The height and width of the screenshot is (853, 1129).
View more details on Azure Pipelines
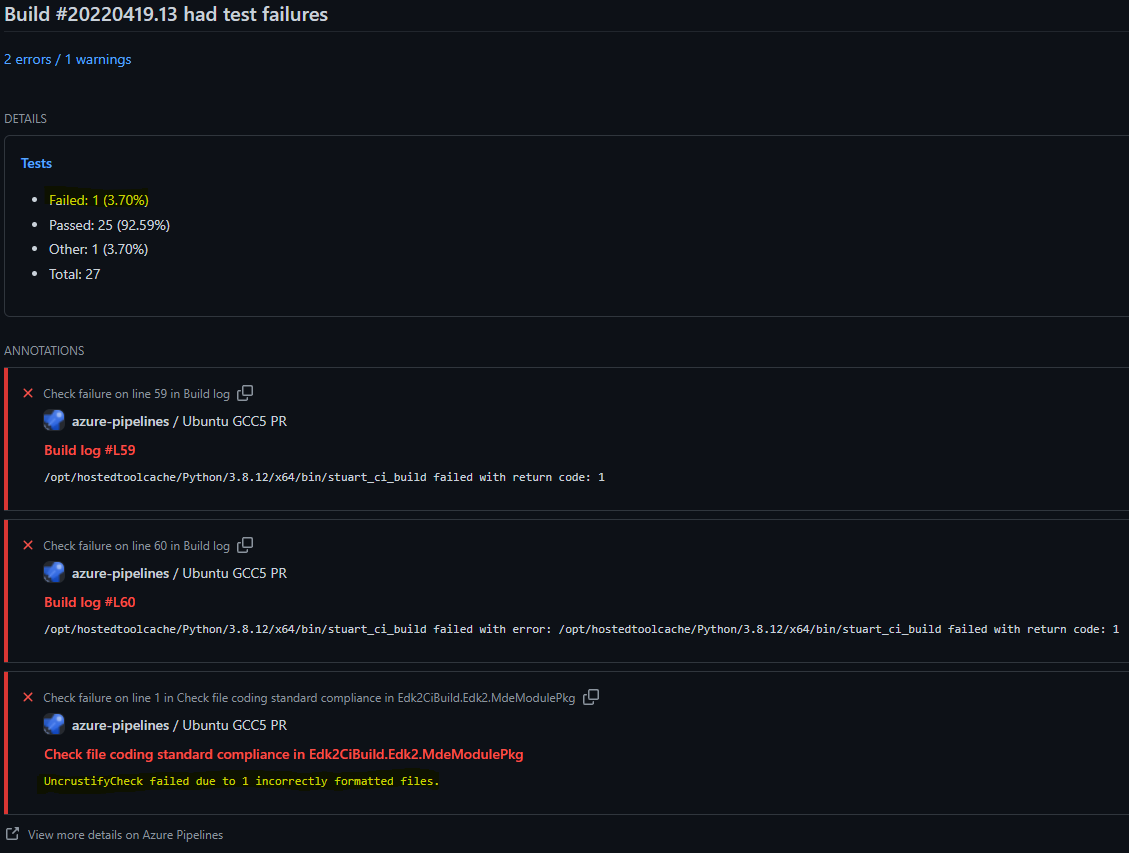tap(125, 834)
